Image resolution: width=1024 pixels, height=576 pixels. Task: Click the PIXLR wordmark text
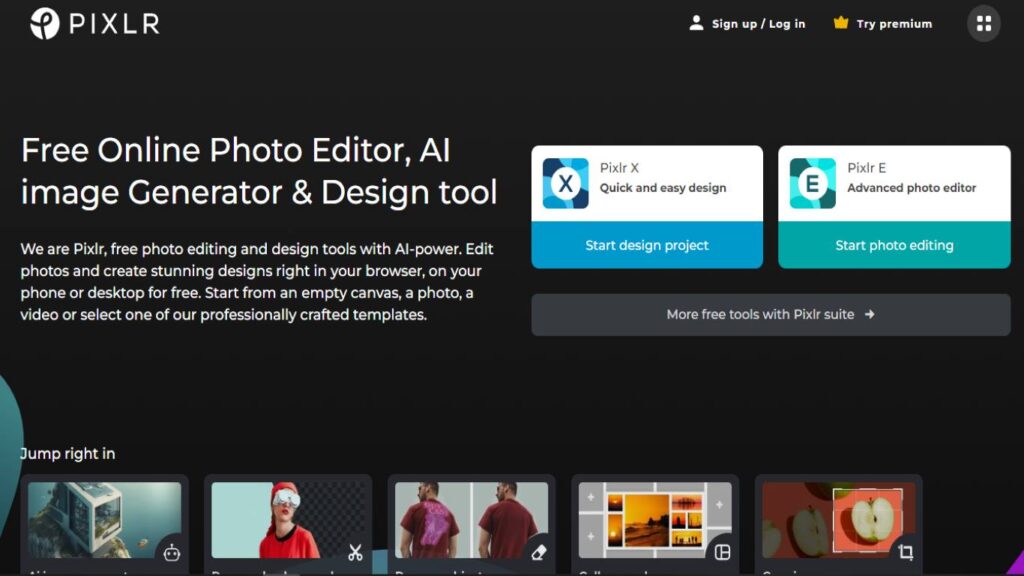114,24
